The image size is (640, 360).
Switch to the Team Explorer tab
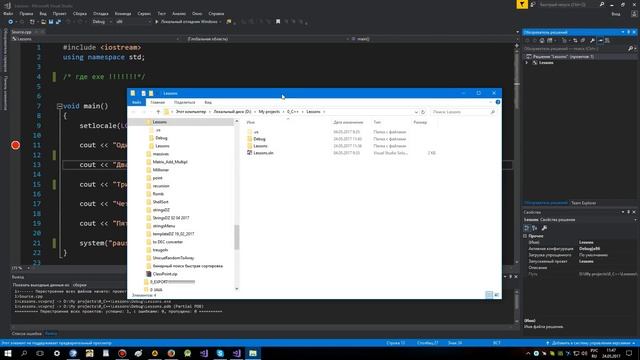coord(583,203)
